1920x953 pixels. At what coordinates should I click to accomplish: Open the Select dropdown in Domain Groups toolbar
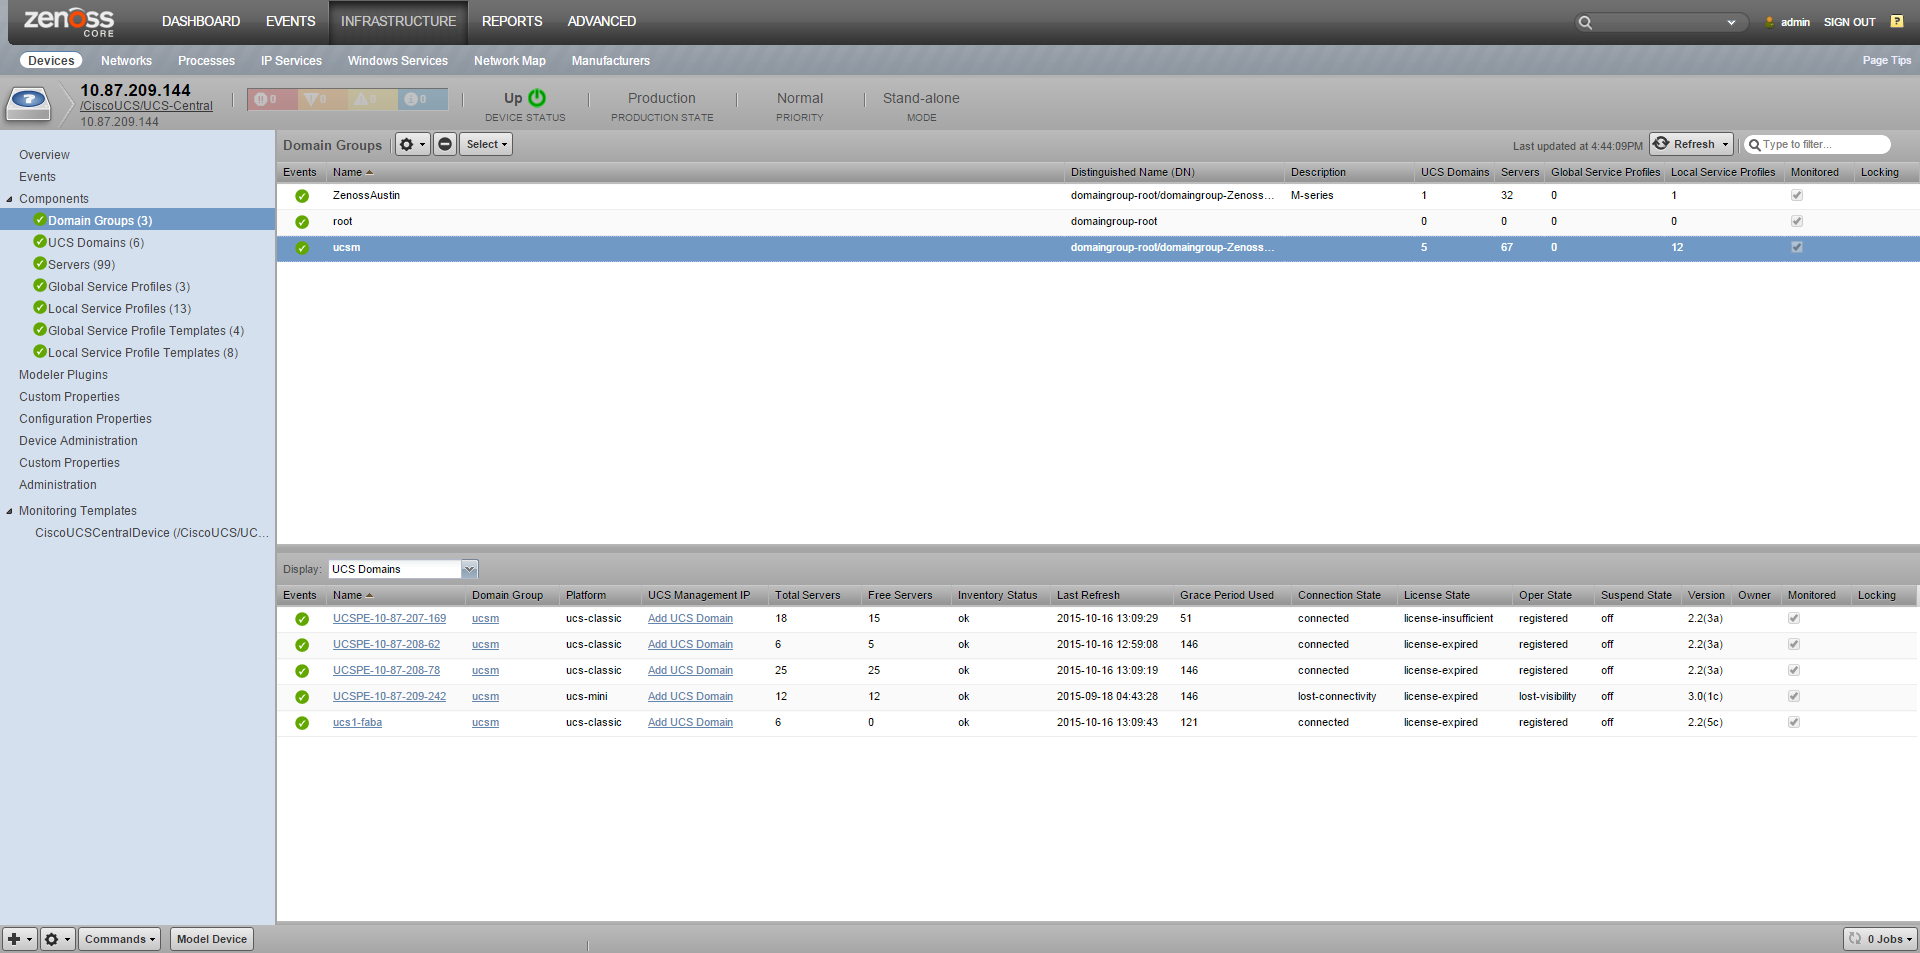pyautogui.click(x=486, y=144)
